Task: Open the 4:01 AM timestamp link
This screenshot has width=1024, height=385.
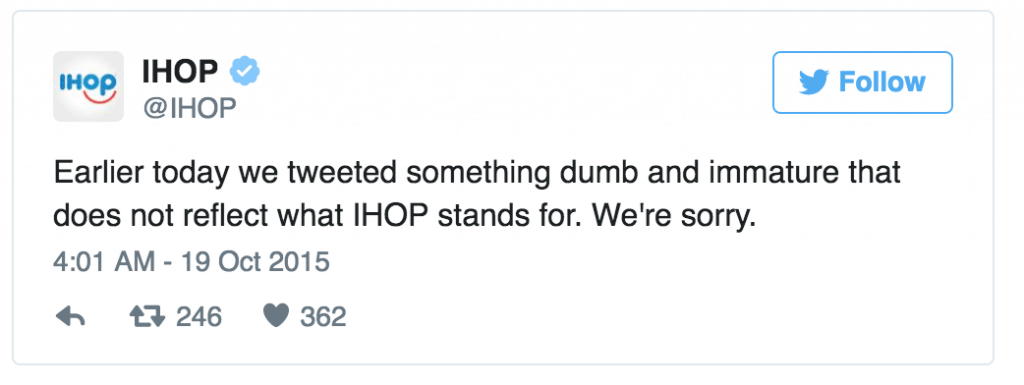Action: click(x=104, y=262)
